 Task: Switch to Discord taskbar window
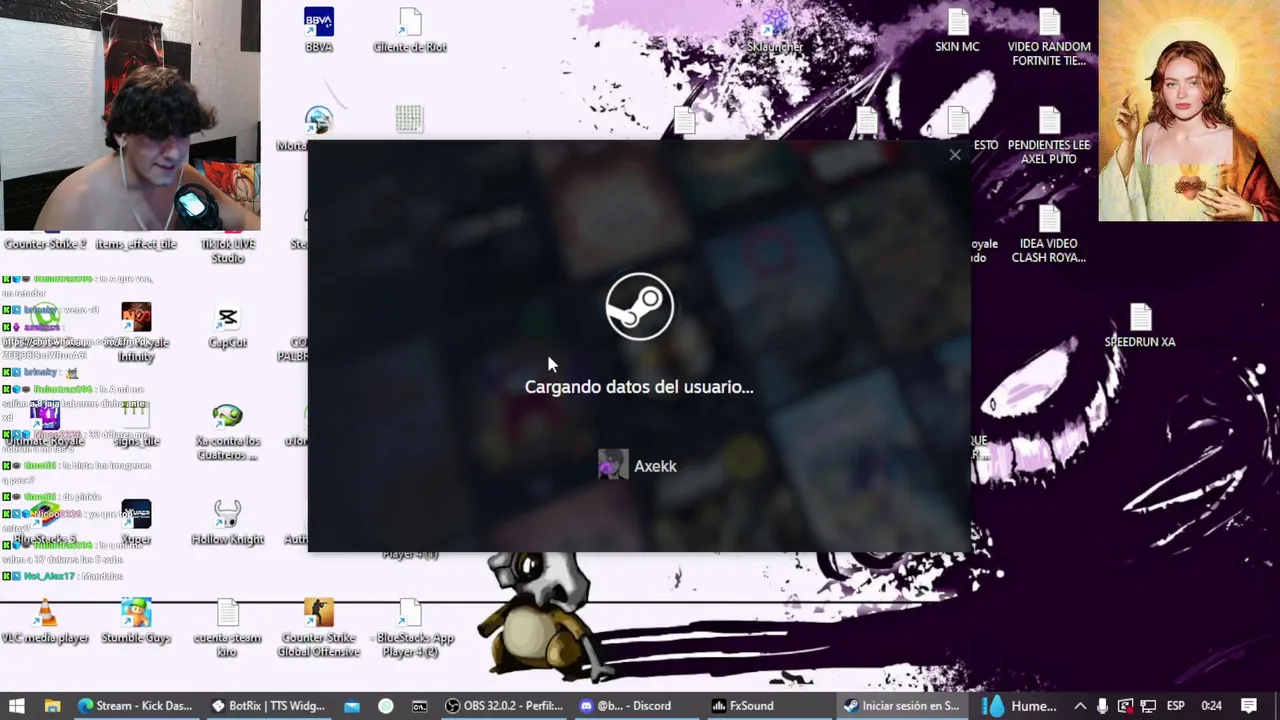pos(638,706)
